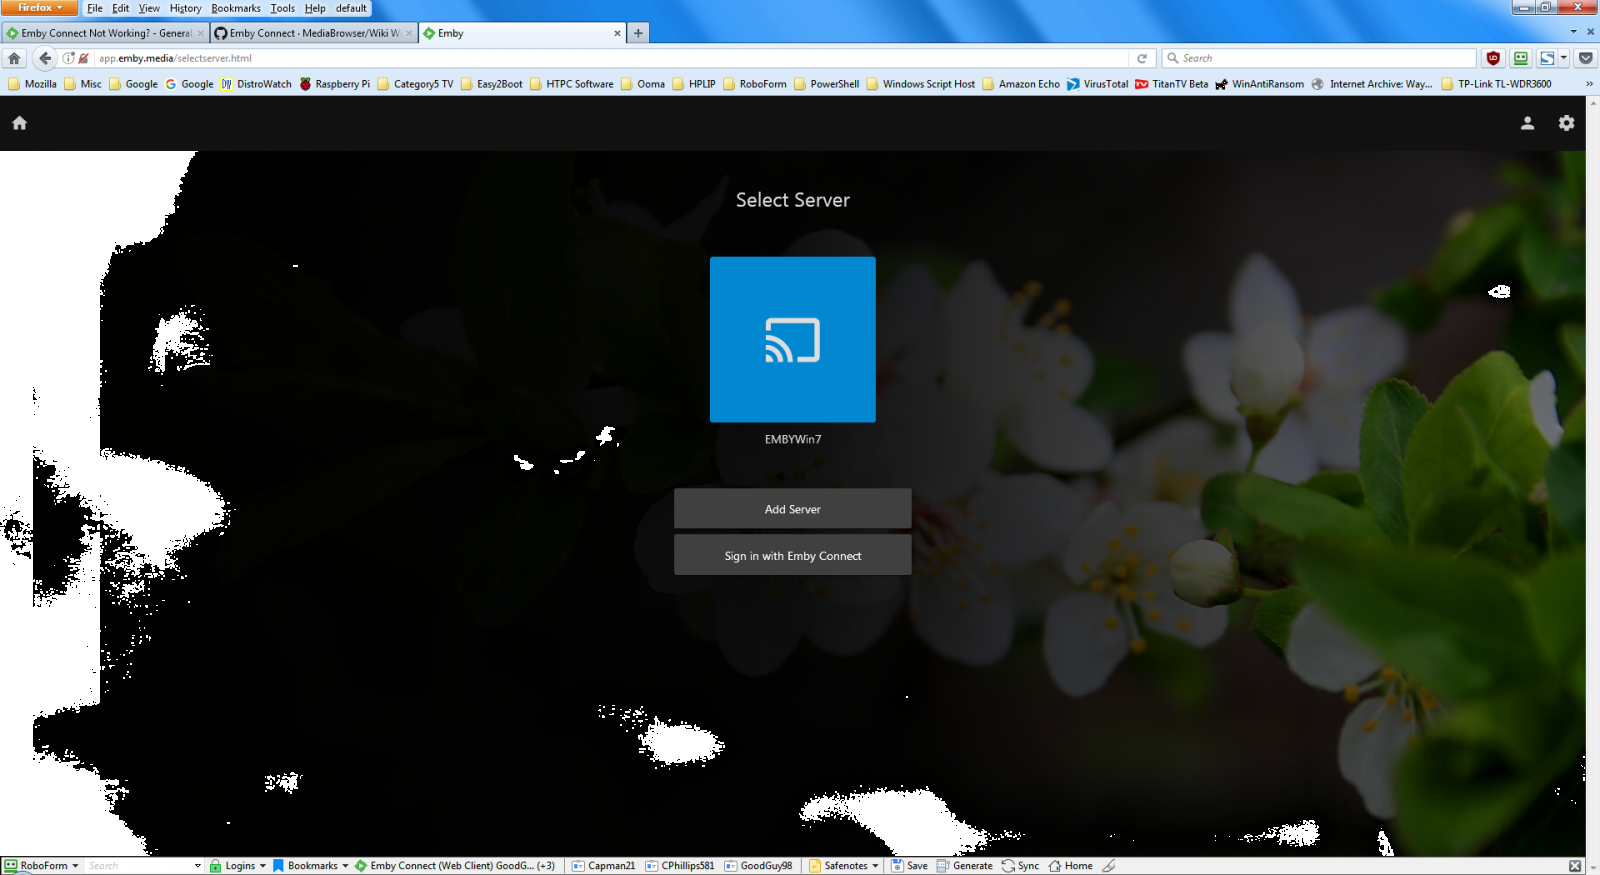Open the Misc bookmarks folder
The image size is (1600, 875).
click(x=83, y=84)
